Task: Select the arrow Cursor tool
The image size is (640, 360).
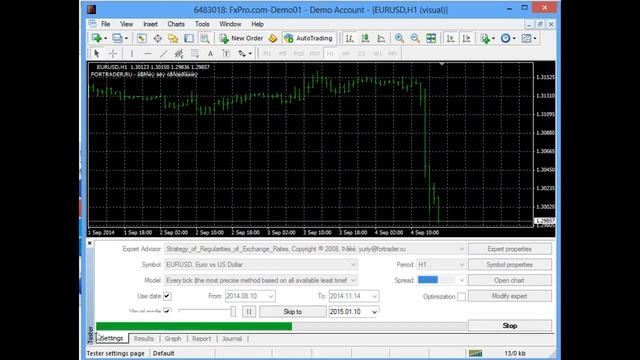Action: pyautogui.click(x=97, y=53)
